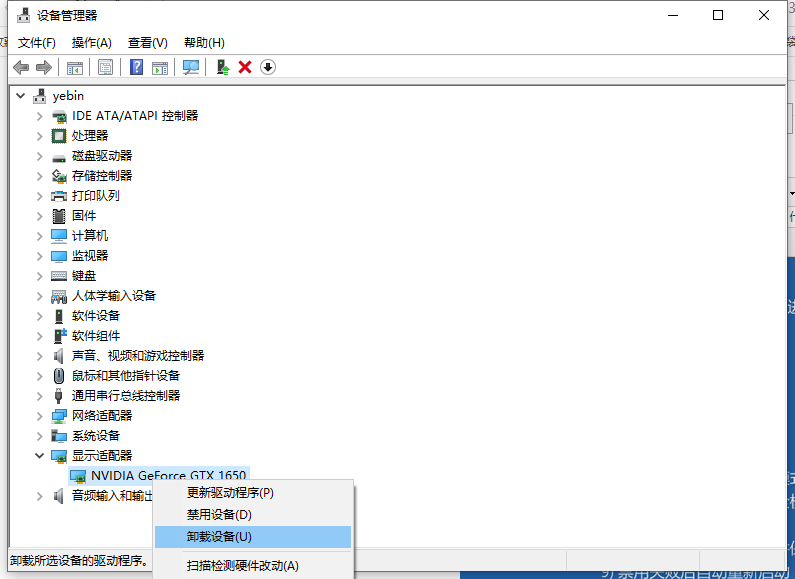795x579 pixels.
Task: Close the 设备管理器 window
Action: [x=764, y=15]
